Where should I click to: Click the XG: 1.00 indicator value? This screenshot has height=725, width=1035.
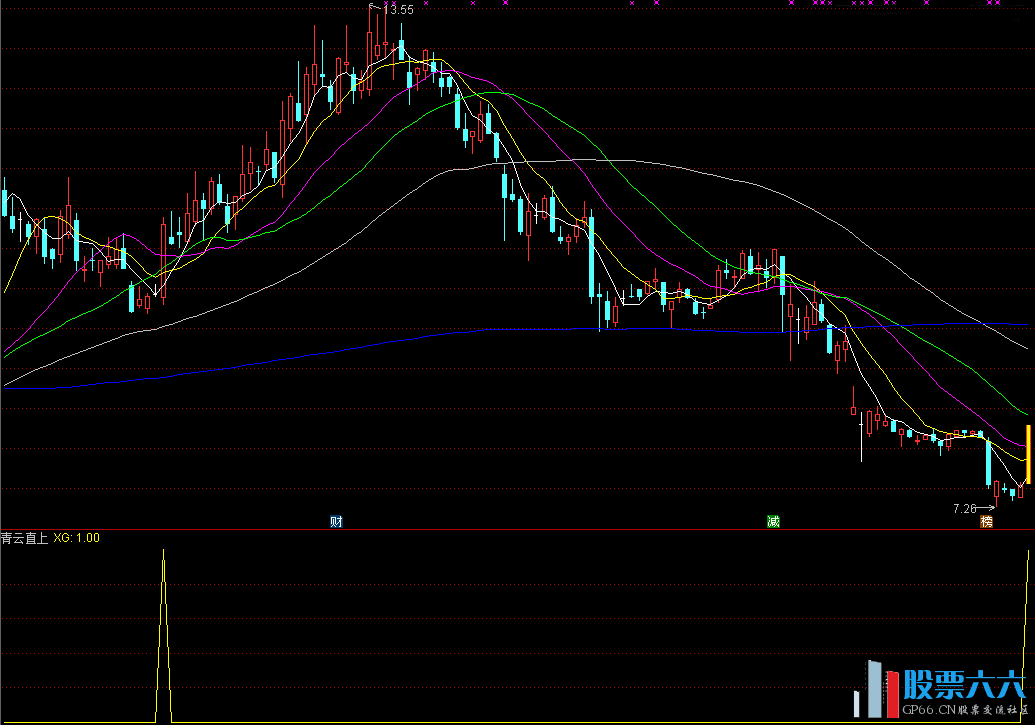[76, 538]
